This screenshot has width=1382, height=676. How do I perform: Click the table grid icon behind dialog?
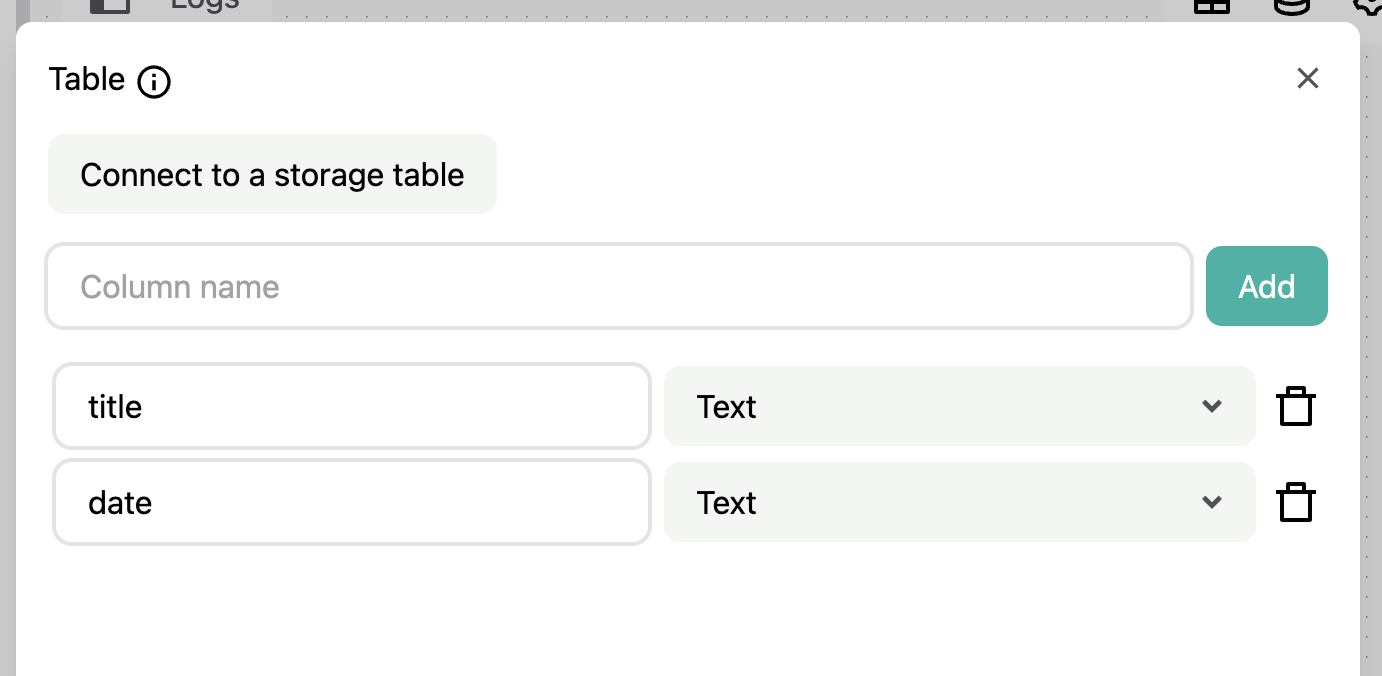[1212, 6]
